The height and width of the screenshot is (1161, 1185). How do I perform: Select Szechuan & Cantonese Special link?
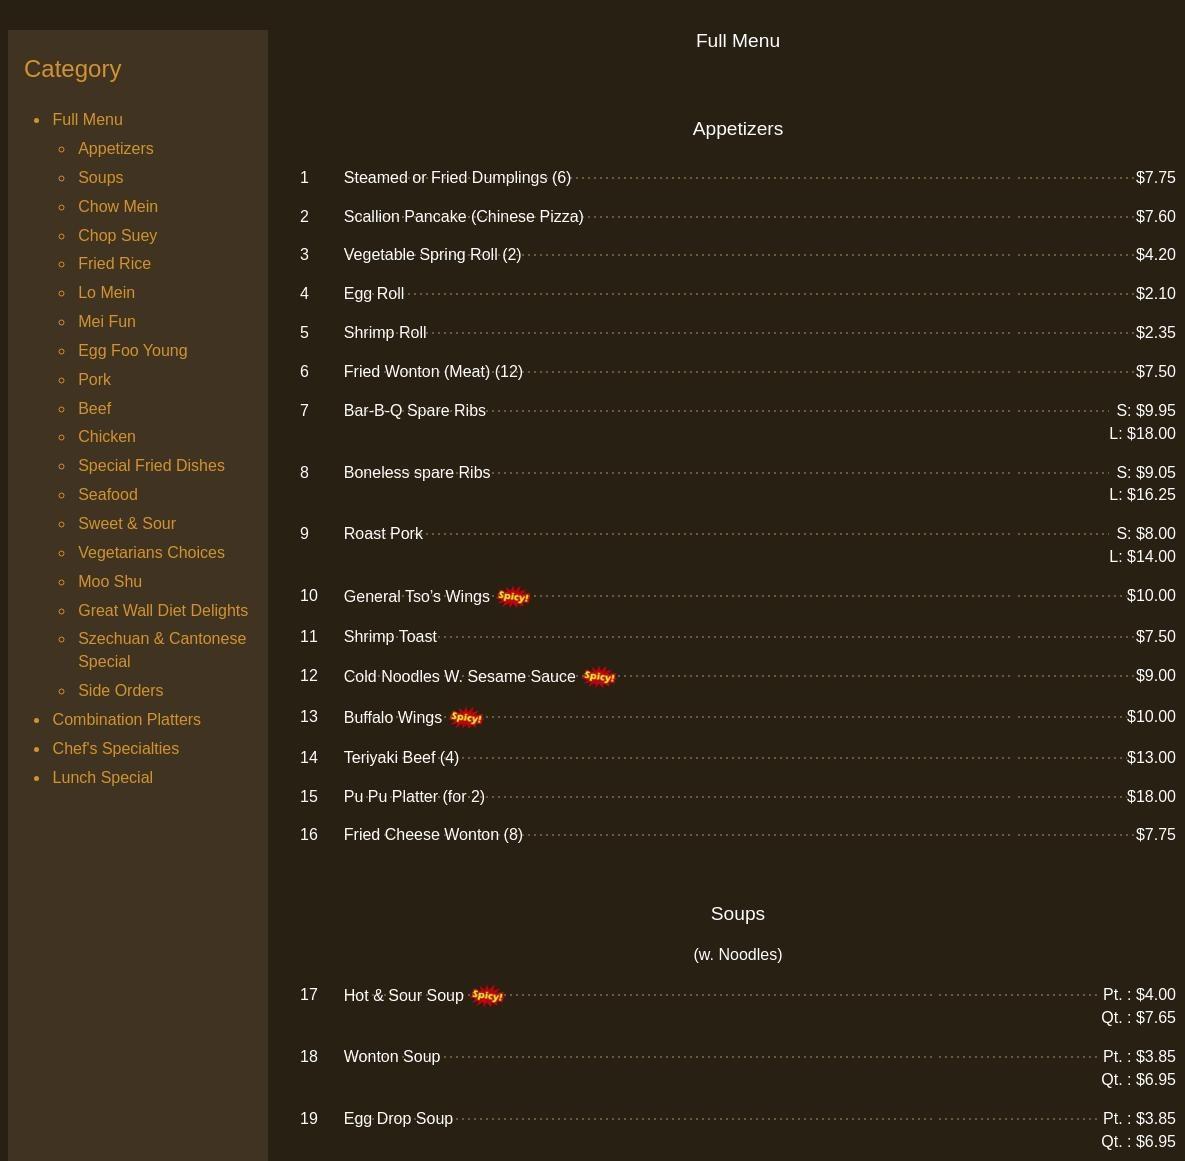pyautogui.click(x=161, y=649)
